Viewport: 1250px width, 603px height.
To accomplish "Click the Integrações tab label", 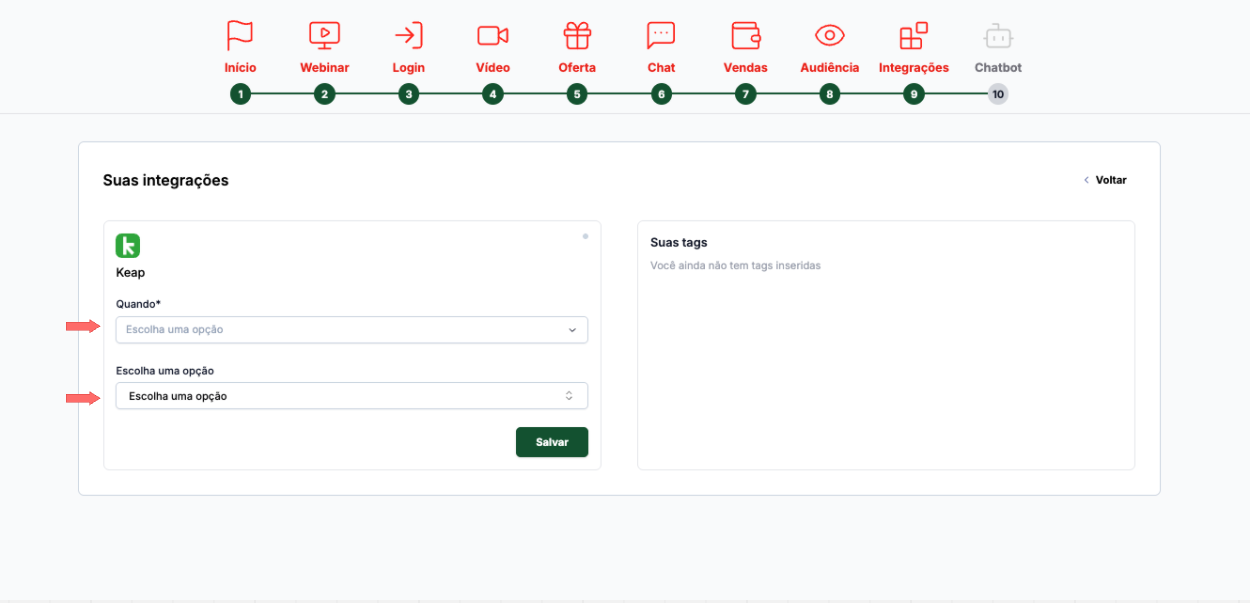I will click(913, 68).
